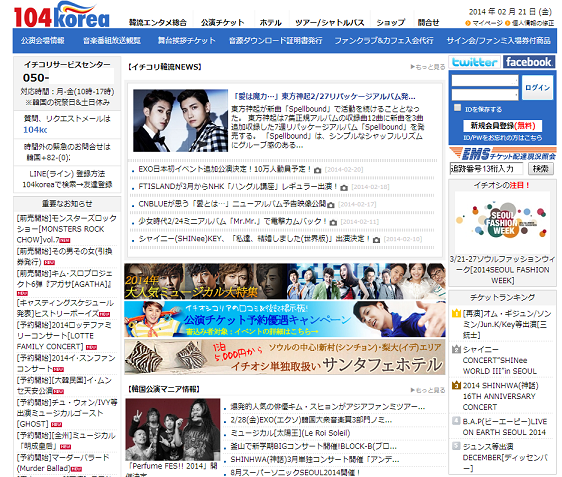Open ロッテファミリーコンサート notice link
Image resolution: width=562 pixels, height=477 pixels.
click(x=65, y=336)
